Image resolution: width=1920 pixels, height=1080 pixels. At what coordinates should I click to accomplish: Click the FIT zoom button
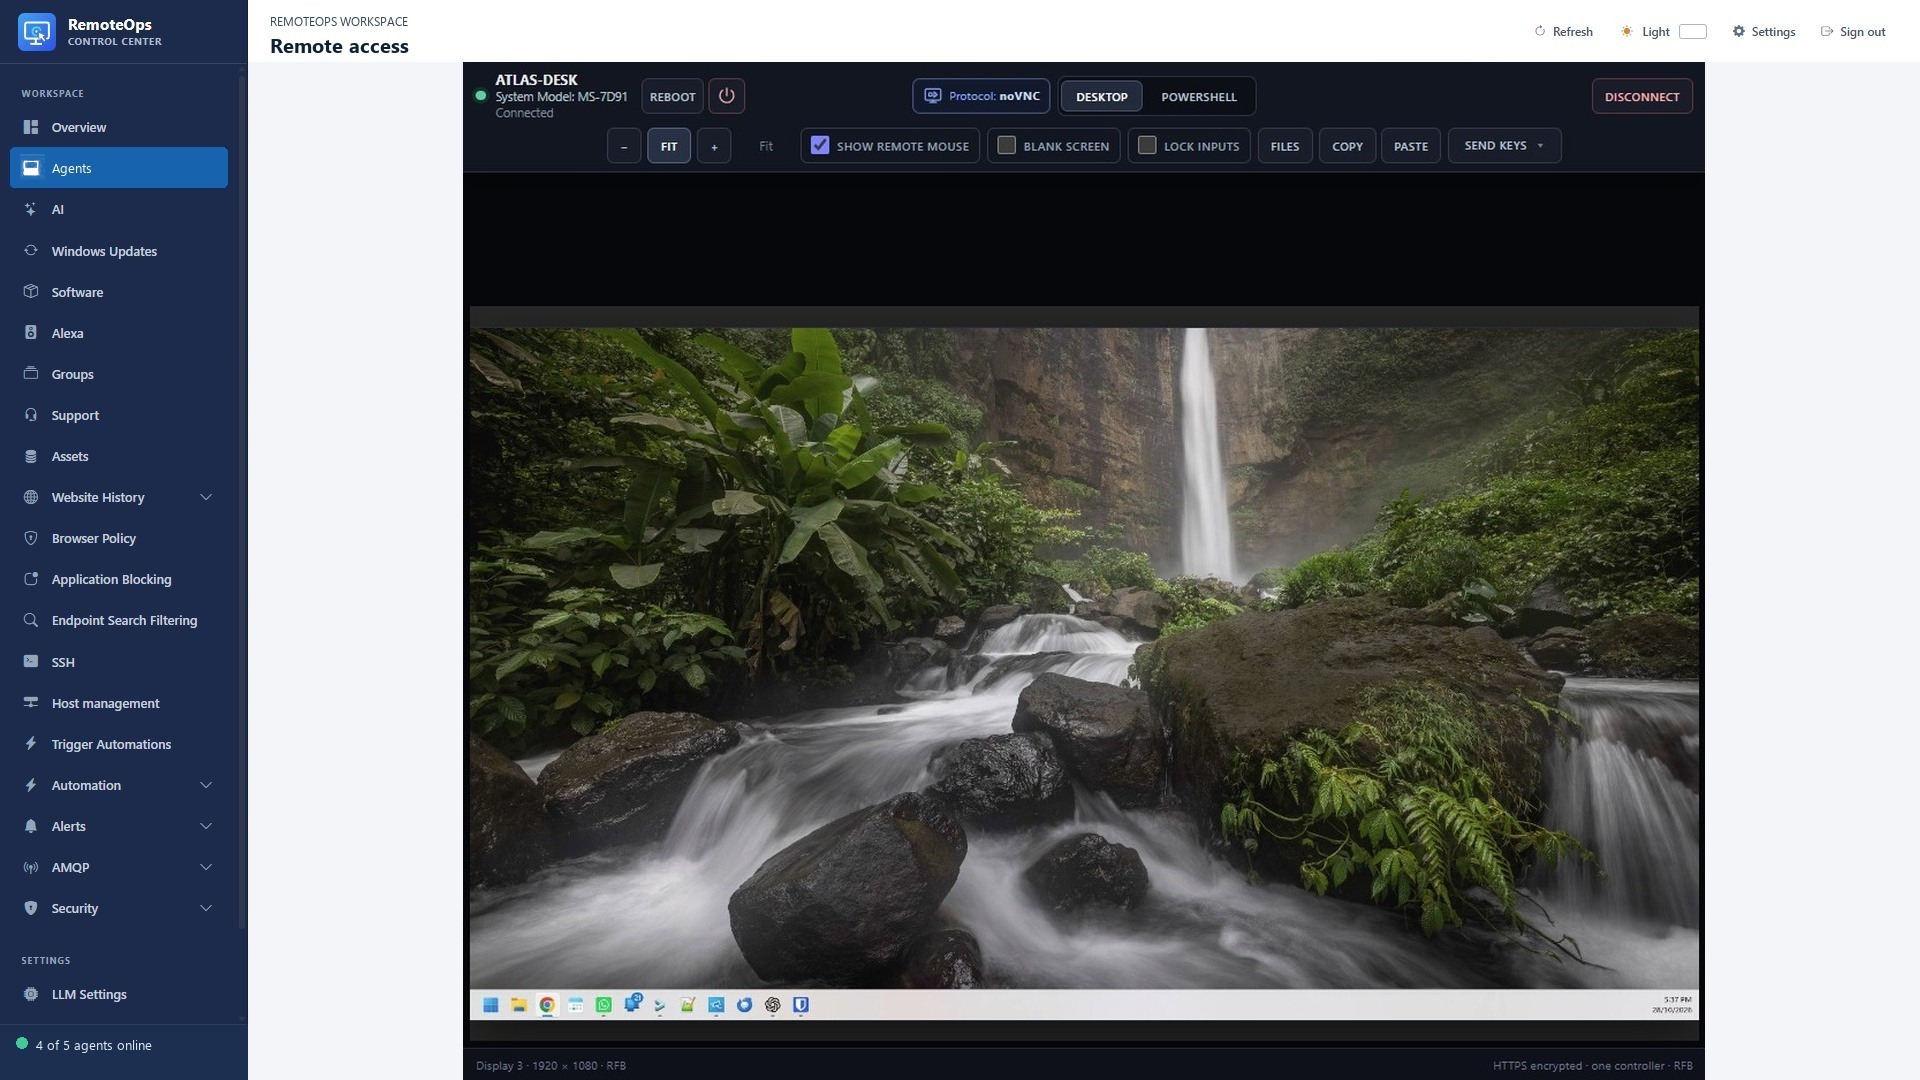[668, 146]
